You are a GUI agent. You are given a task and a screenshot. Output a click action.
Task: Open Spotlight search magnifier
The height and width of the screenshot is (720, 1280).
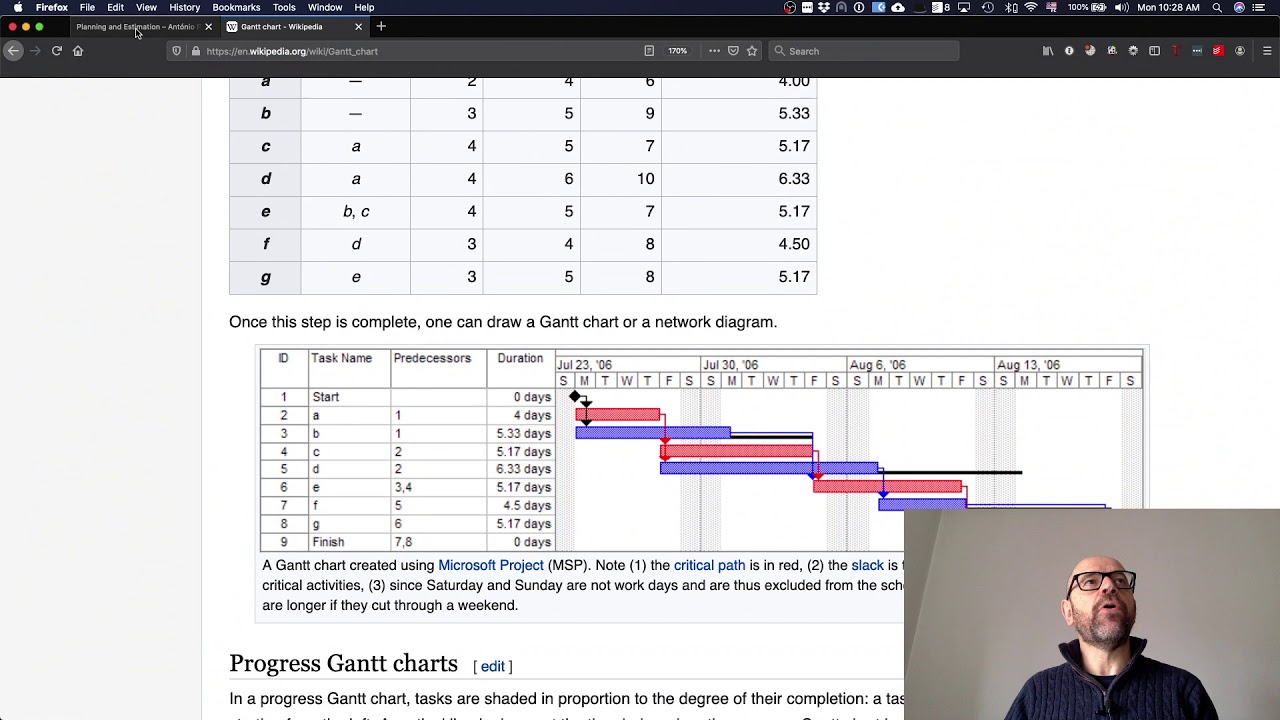pos(1217,8)
